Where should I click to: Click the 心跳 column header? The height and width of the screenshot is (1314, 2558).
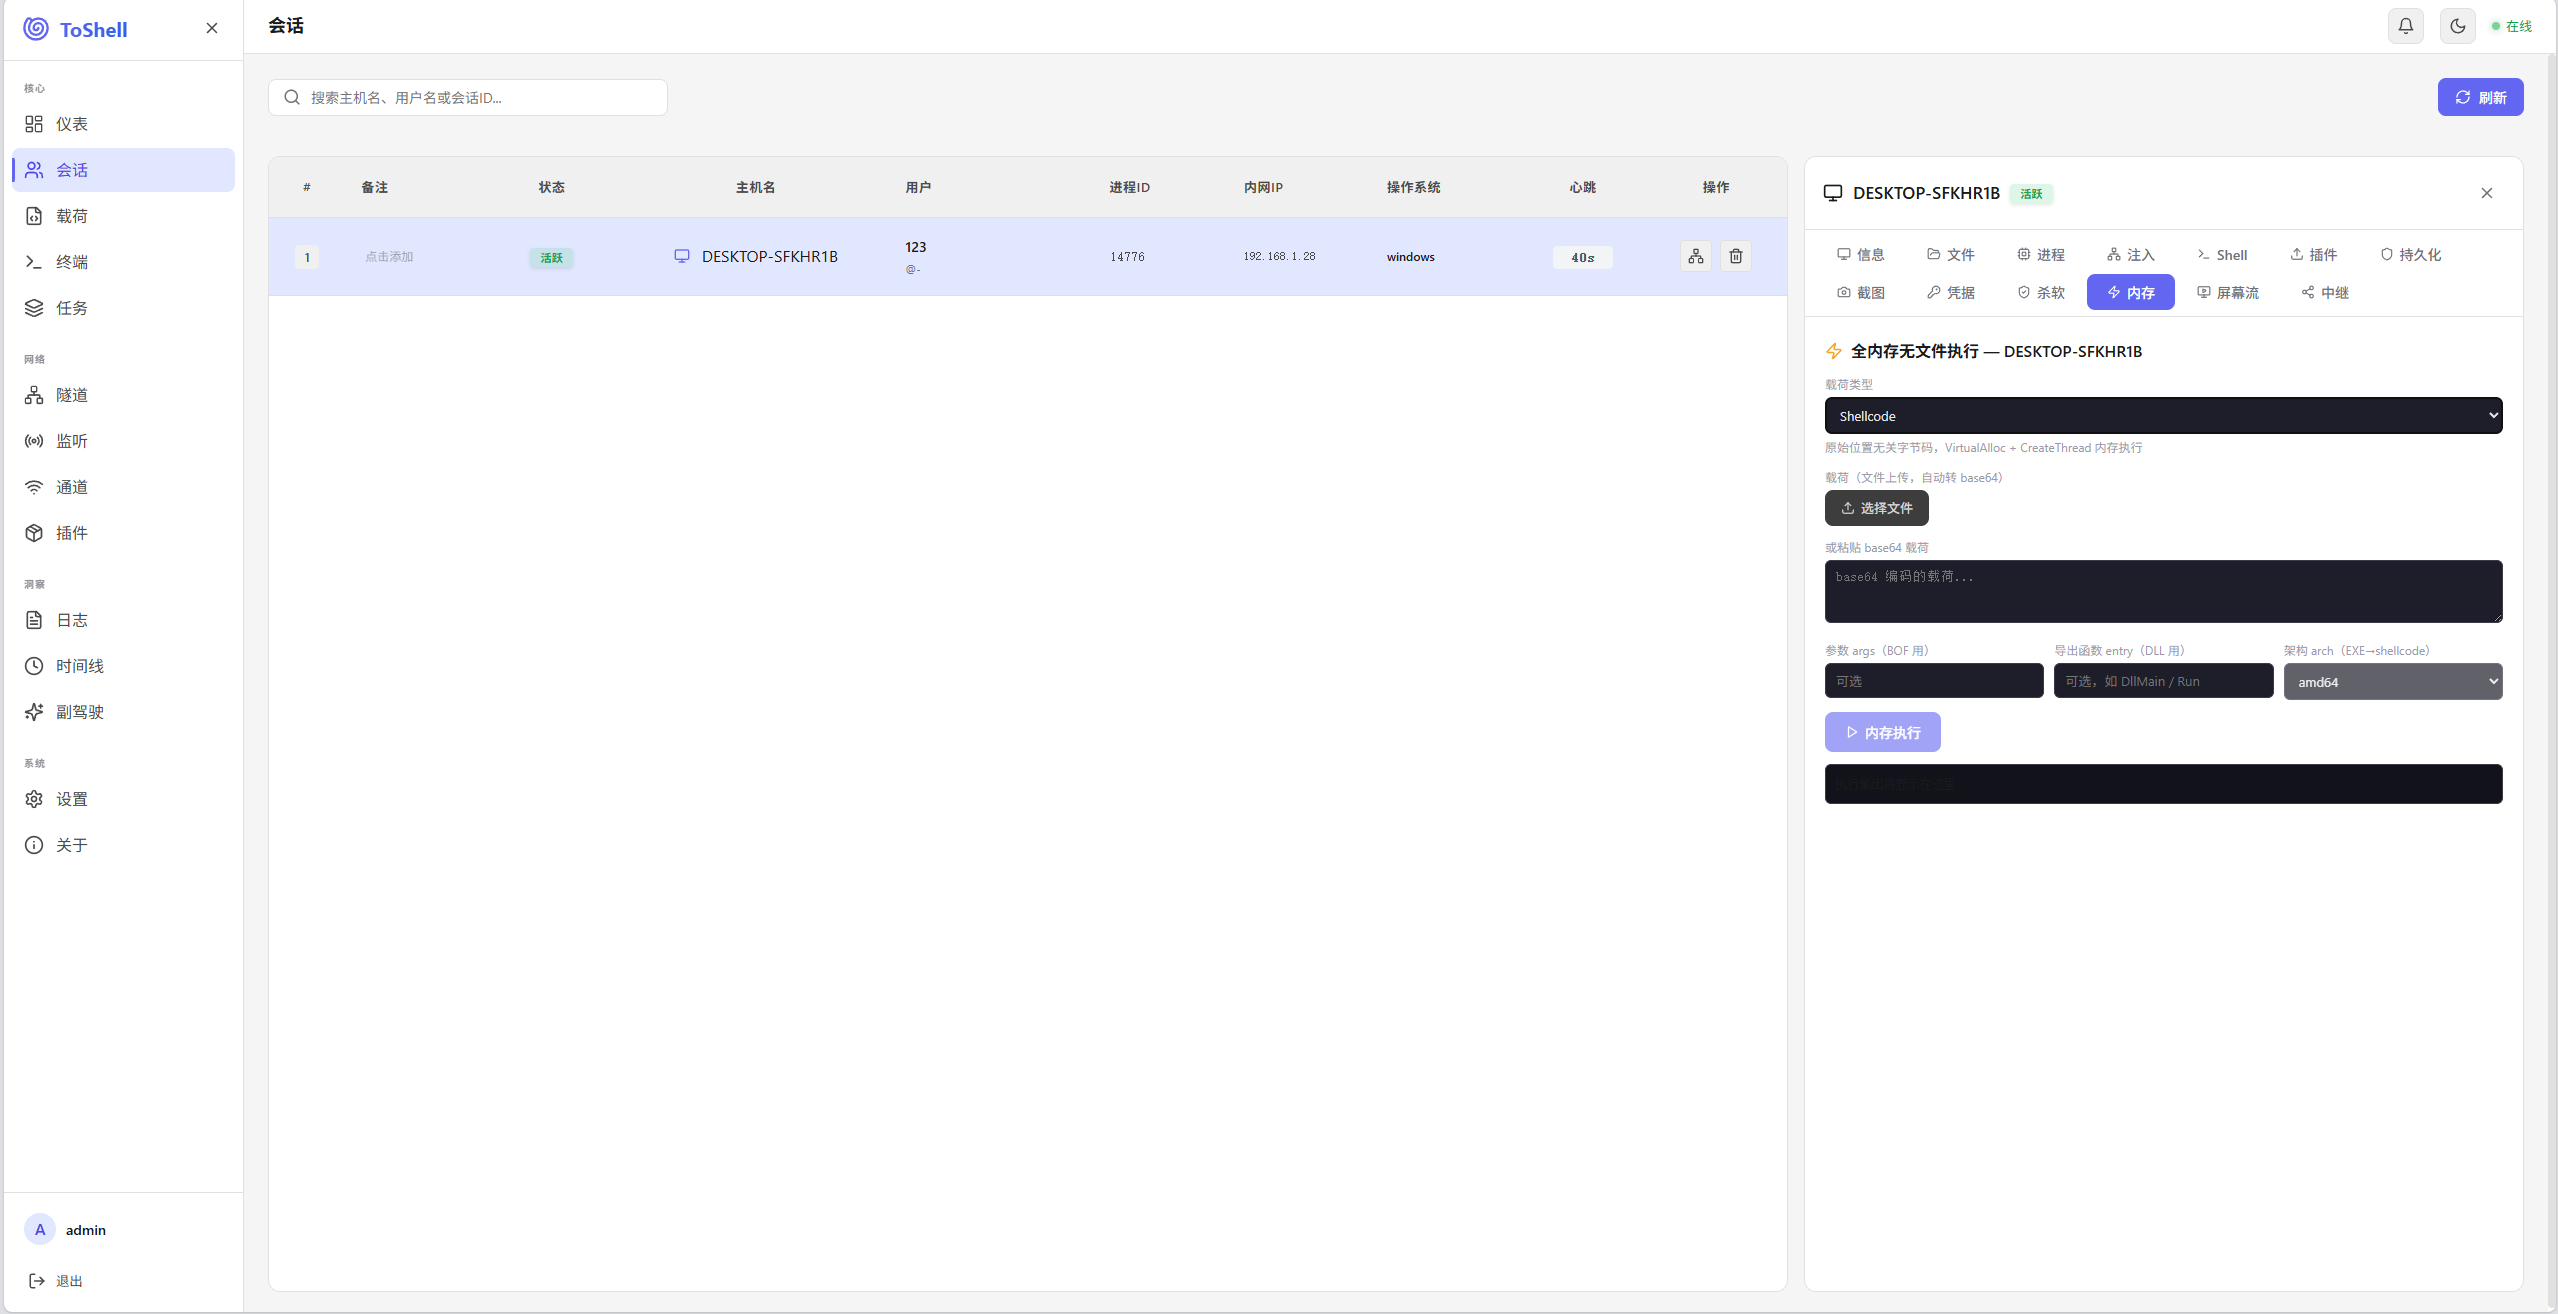(1583, 187)
